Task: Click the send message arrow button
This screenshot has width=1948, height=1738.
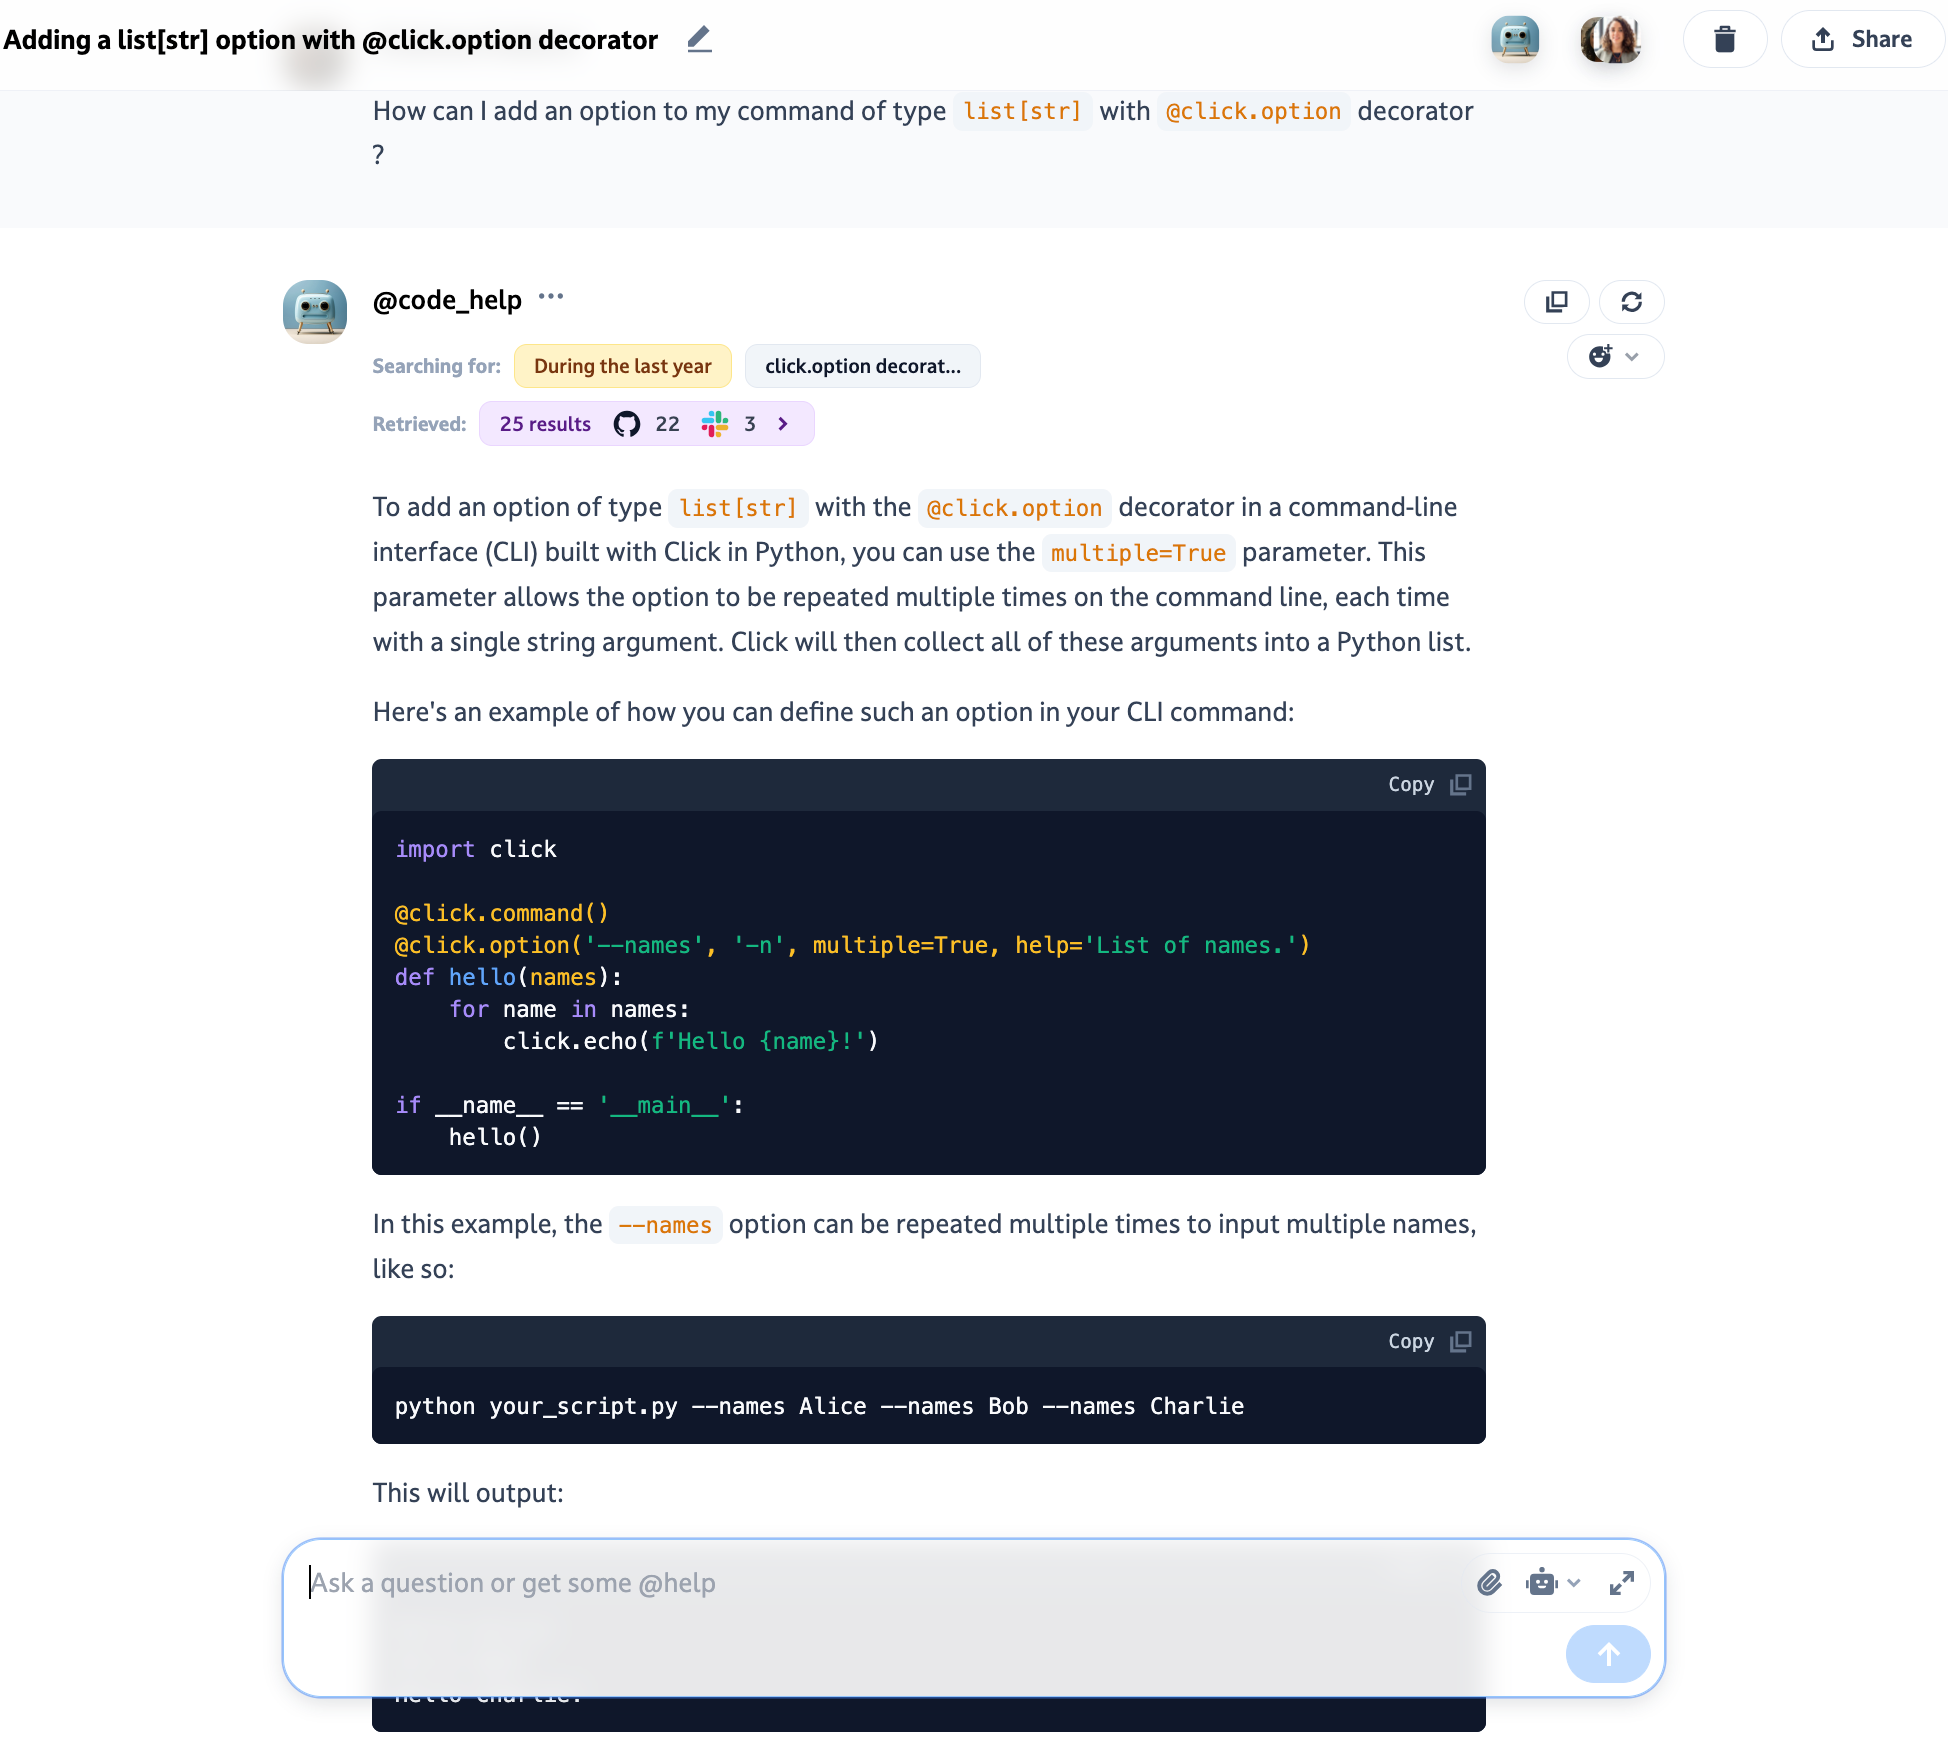Action: pyautogui.click(x=1606, y=1651)
